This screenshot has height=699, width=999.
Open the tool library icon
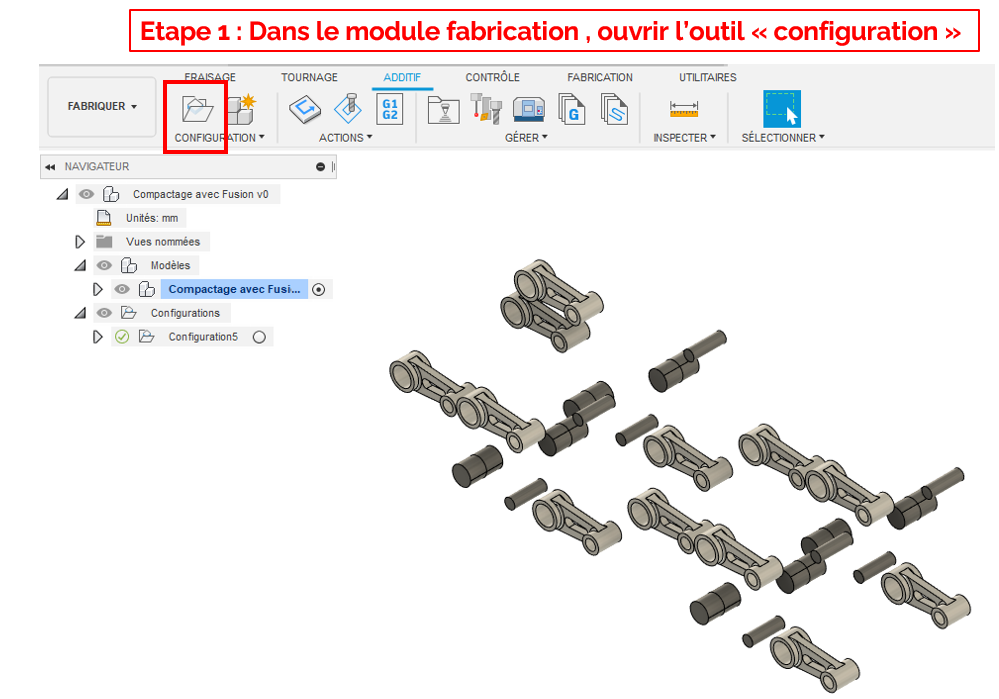[x=486, y=109]
